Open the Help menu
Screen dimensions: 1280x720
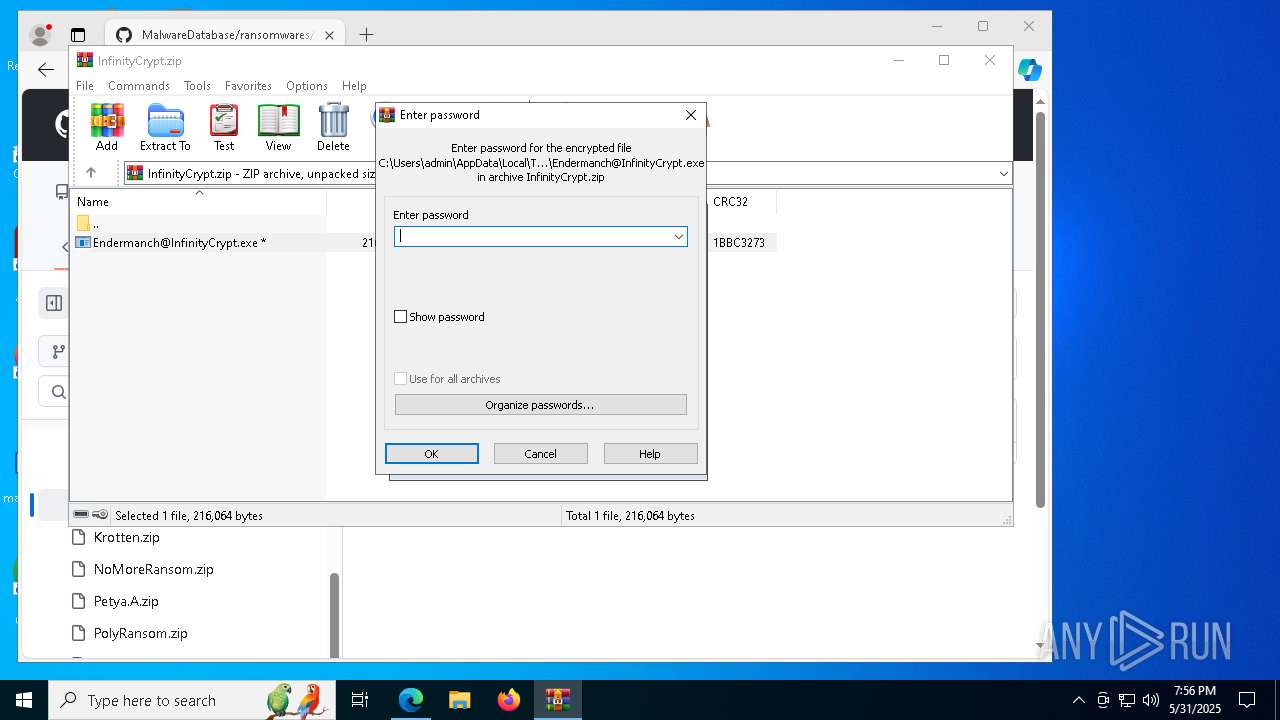pyautogui.click(x=354, y=86)
